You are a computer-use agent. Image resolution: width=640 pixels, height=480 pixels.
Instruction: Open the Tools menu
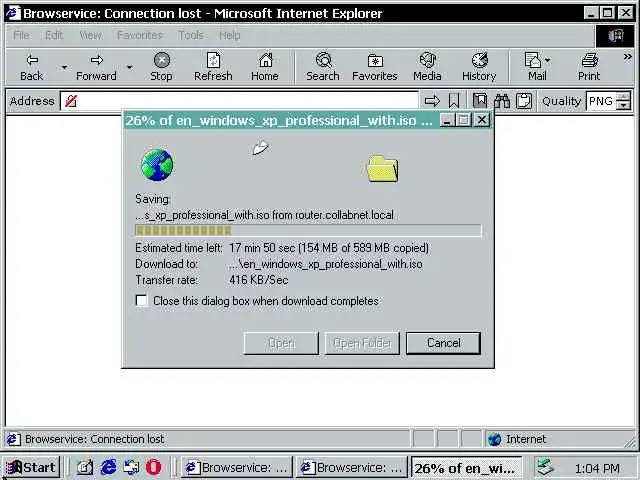[191, 36]
